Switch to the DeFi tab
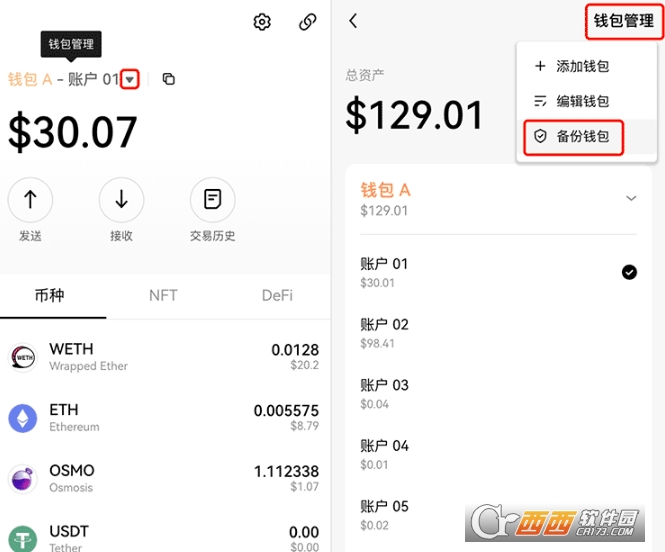 (277, 295)
